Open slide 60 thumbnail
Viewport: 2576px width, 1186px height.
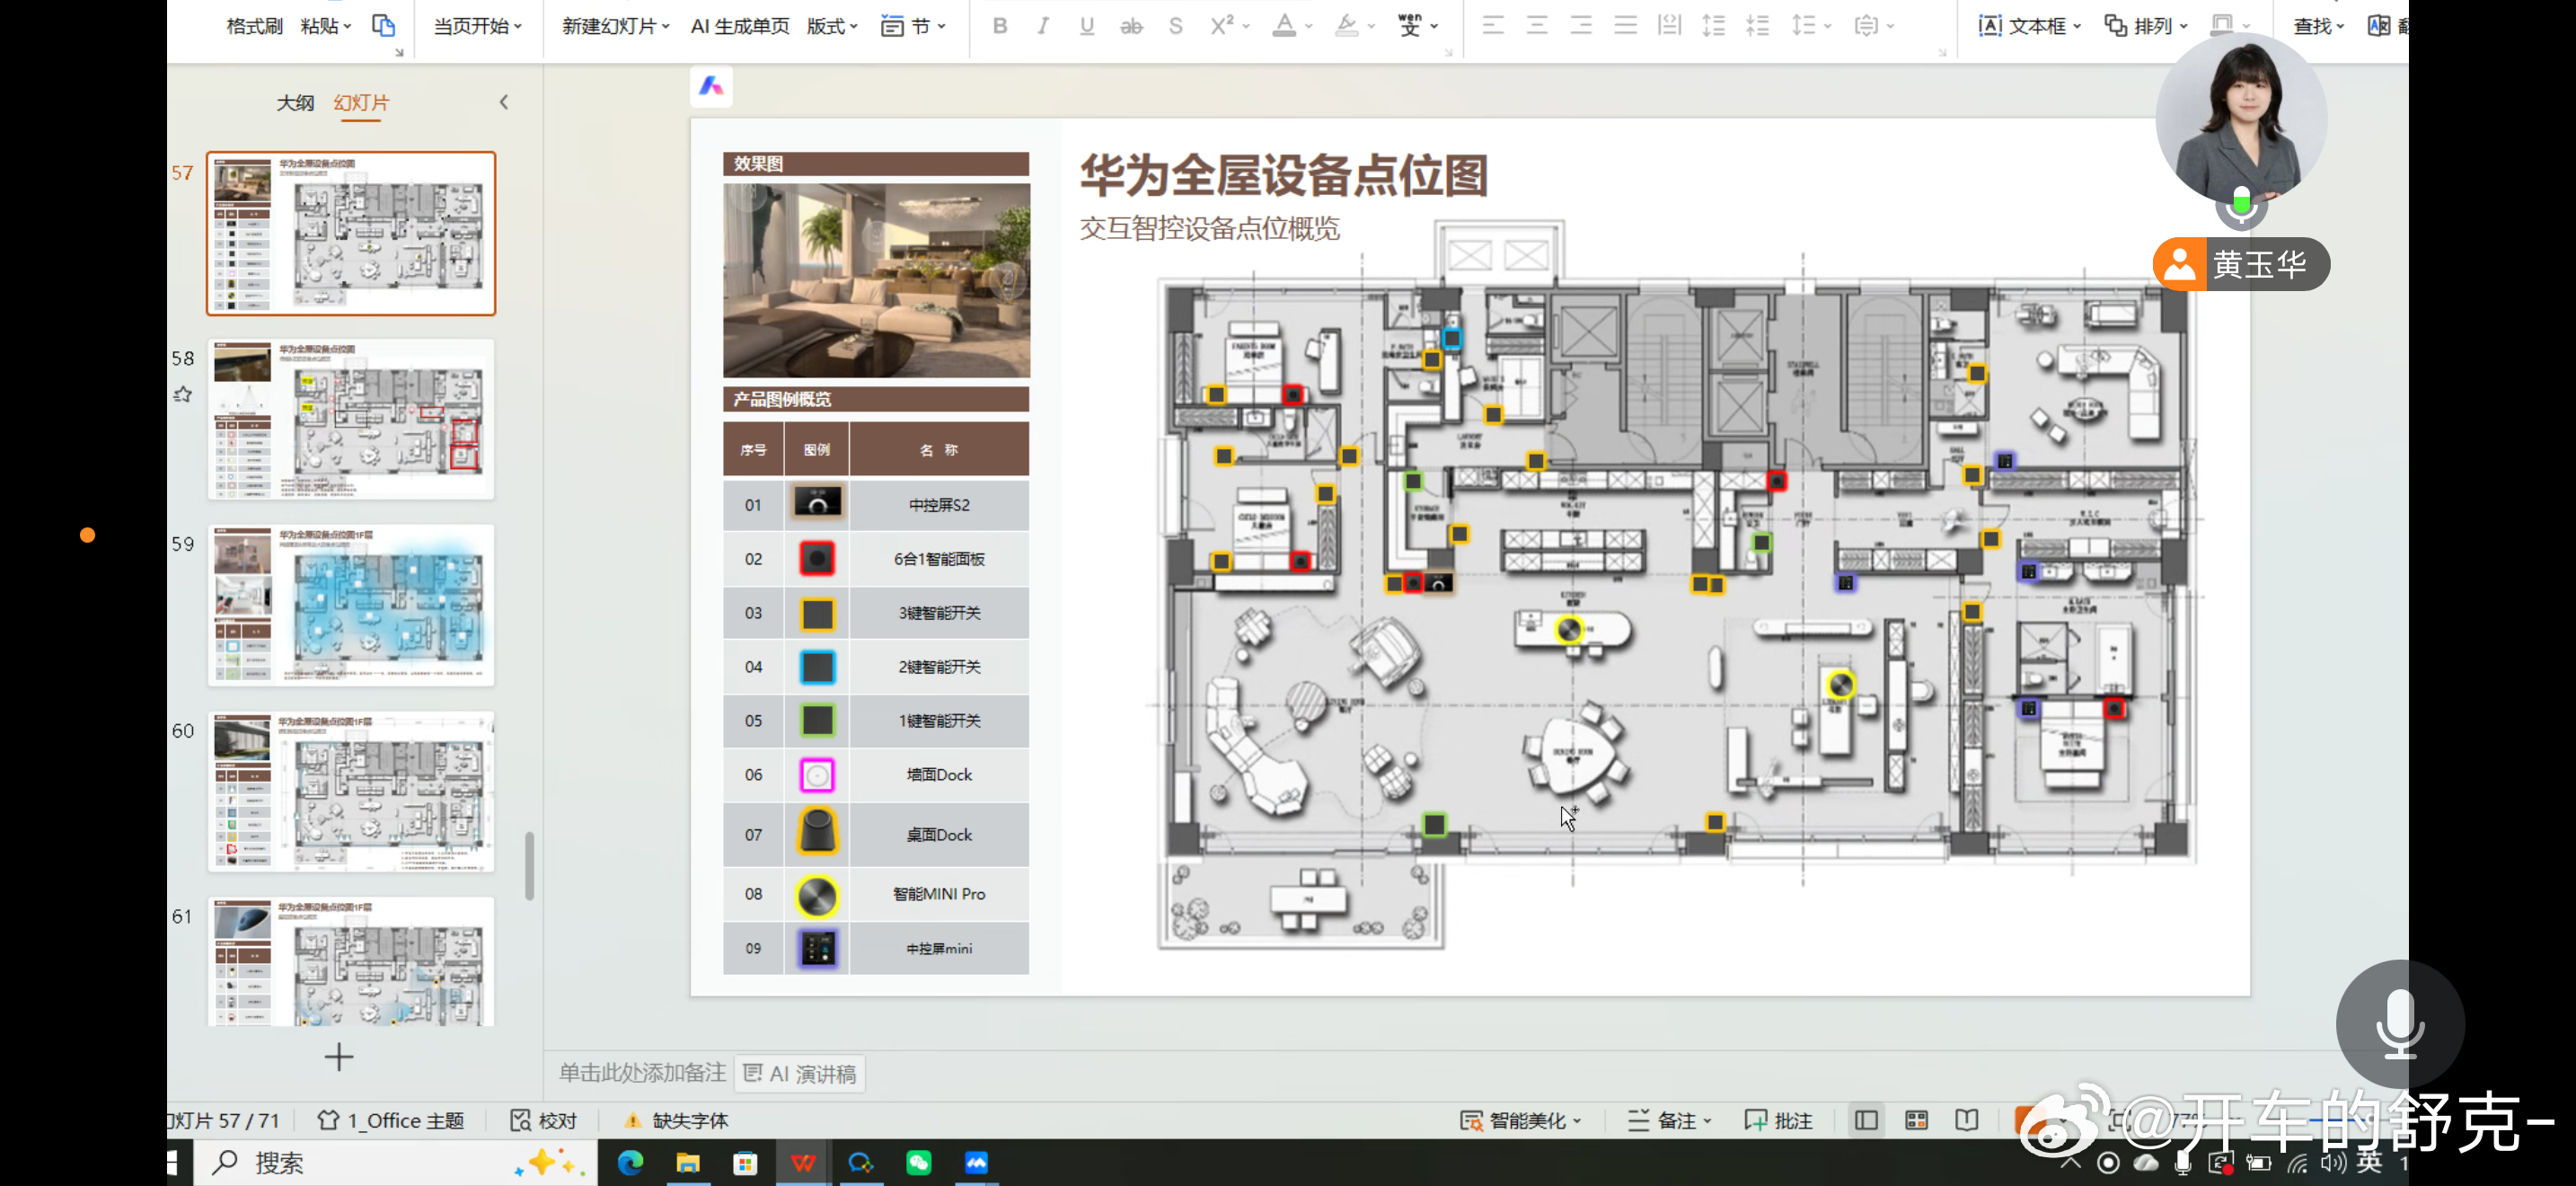pos(351,791)
